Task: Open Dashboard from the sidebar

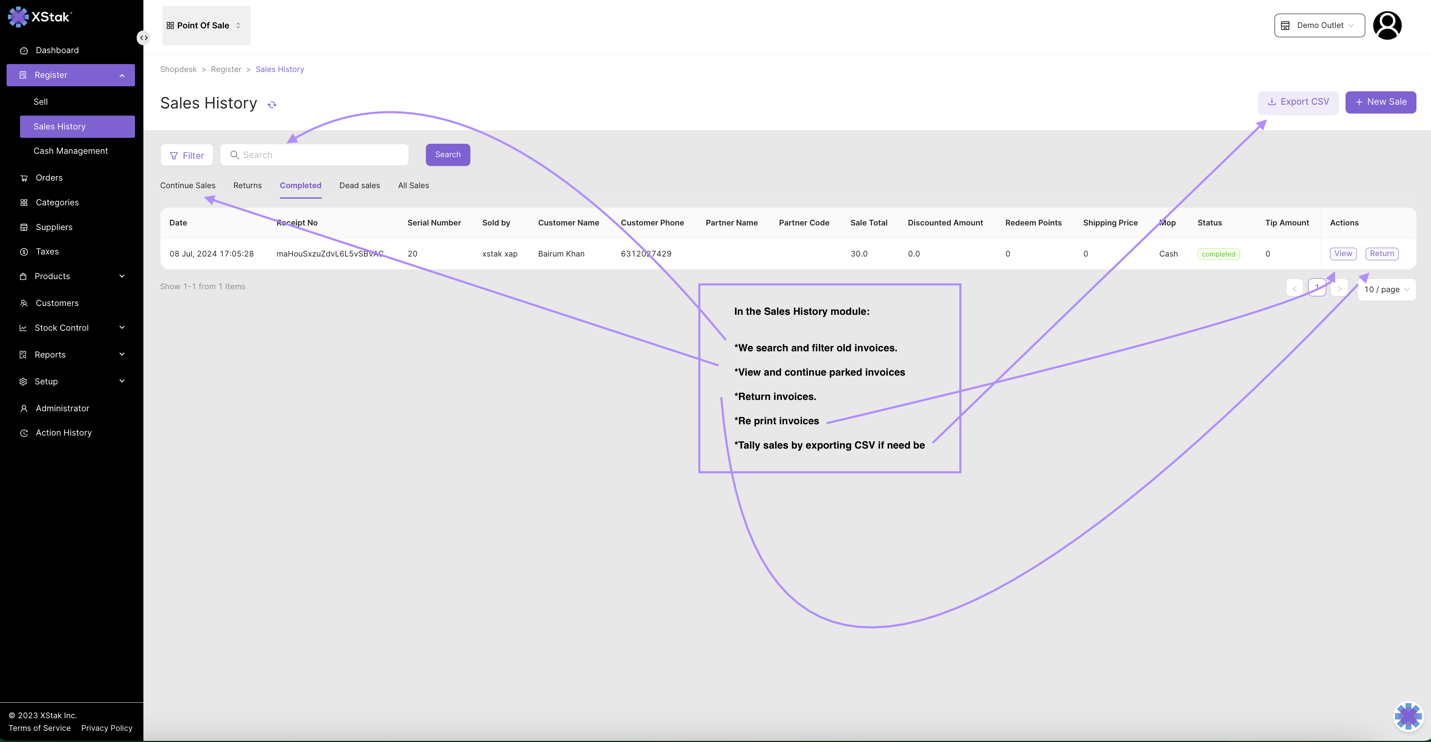Action: (57, 50)
